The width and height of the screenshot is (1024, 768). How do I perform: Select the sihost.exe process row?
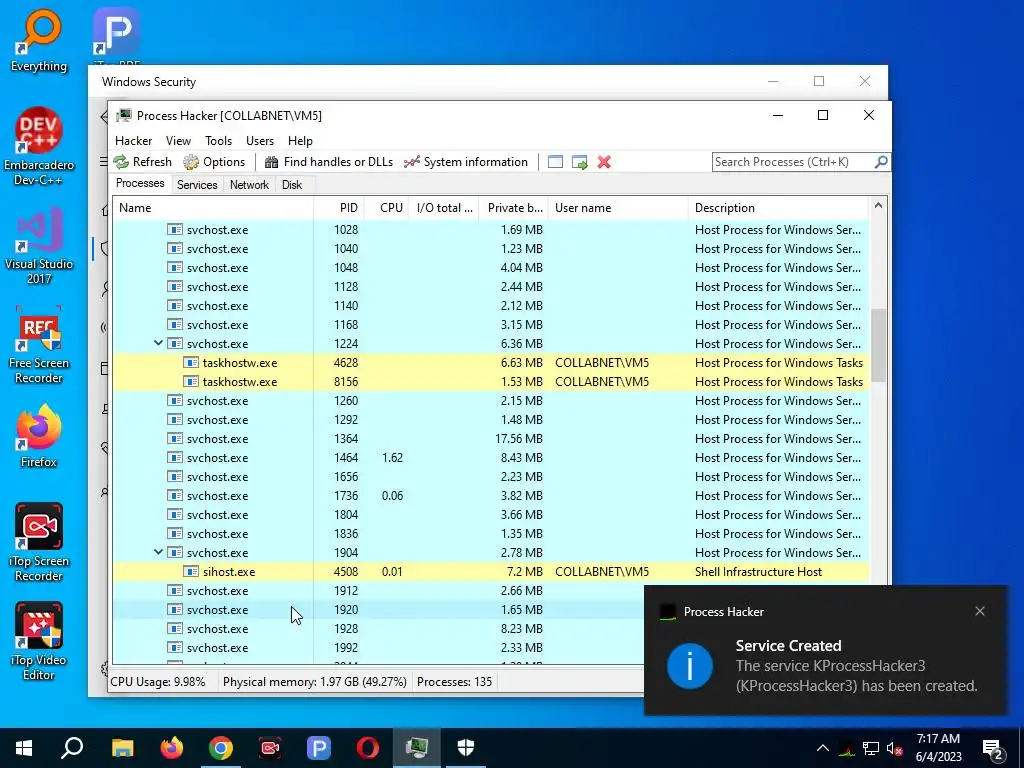tap(491, 571)
